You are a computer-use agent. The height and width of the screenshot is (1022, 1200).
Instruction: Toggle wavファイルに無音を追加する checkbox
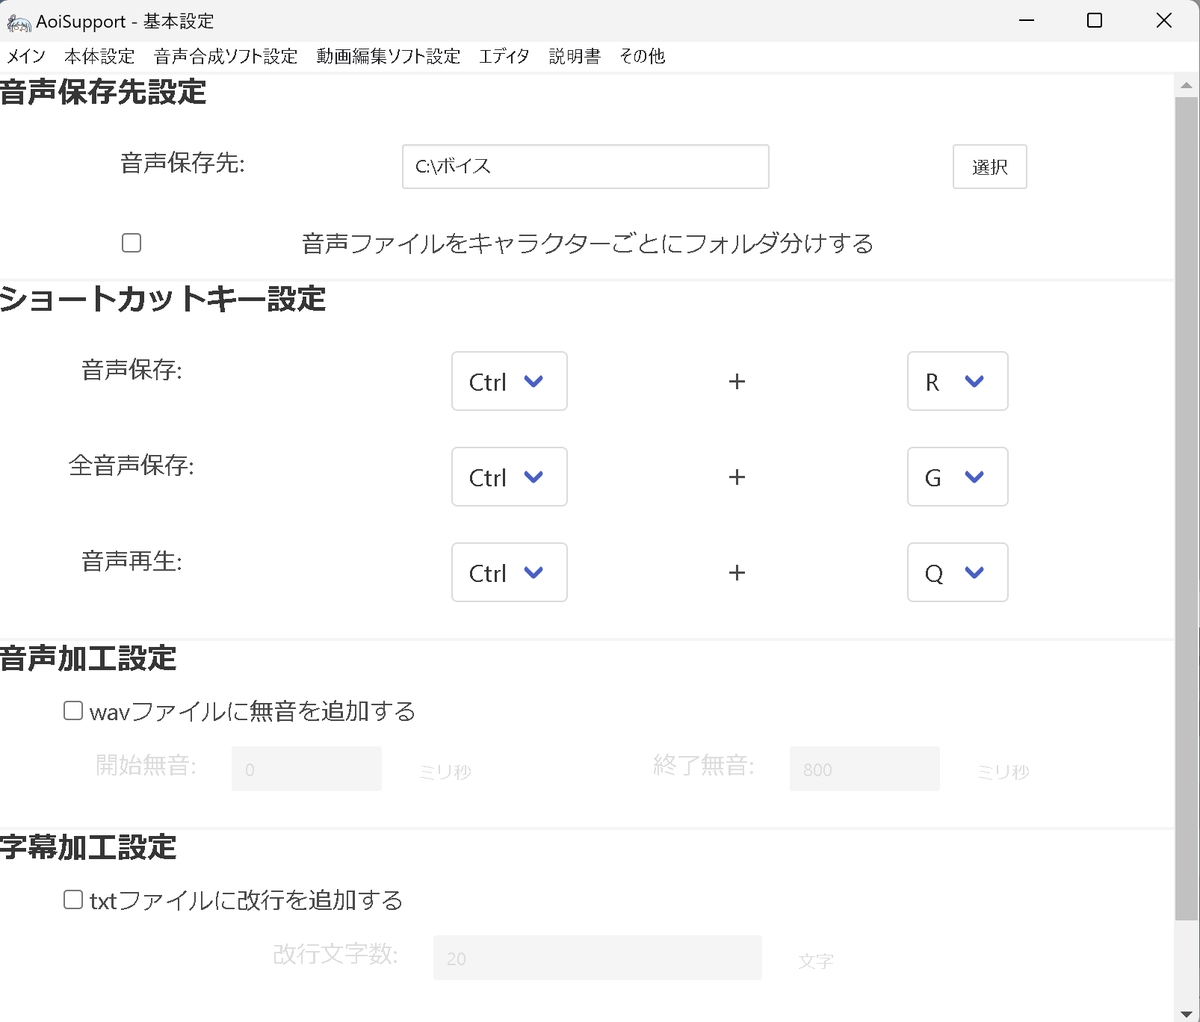click(73, 711)
